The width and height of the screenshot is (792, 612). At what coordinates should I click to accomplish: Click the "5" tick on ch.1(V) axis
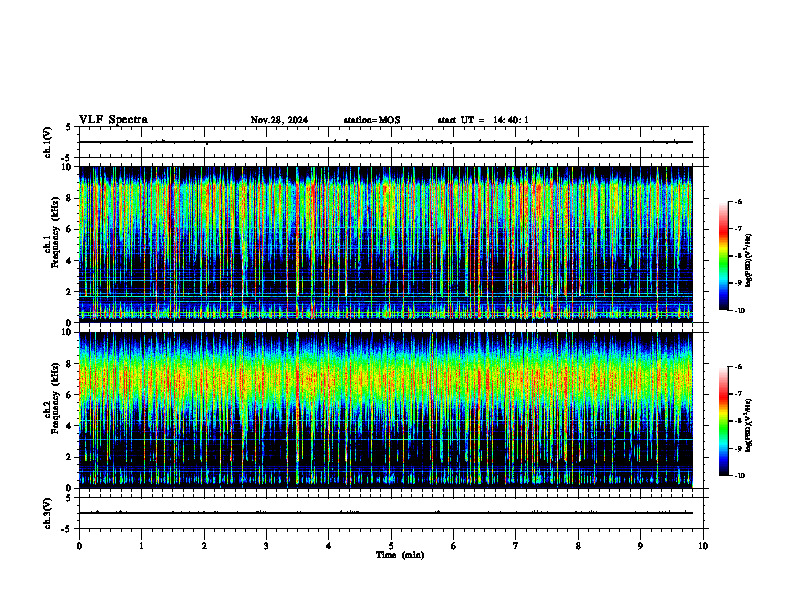(69, 127)
